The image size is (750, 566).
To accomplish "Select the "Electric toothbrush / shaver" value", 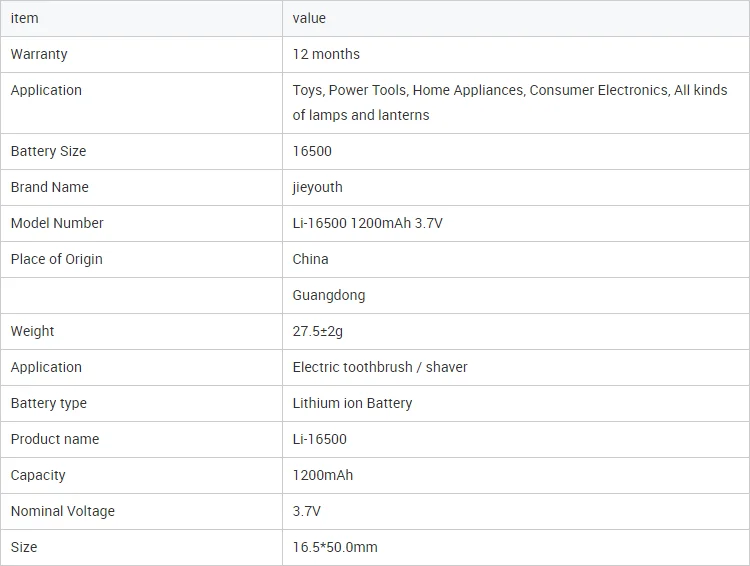I will tap(380, 367).
